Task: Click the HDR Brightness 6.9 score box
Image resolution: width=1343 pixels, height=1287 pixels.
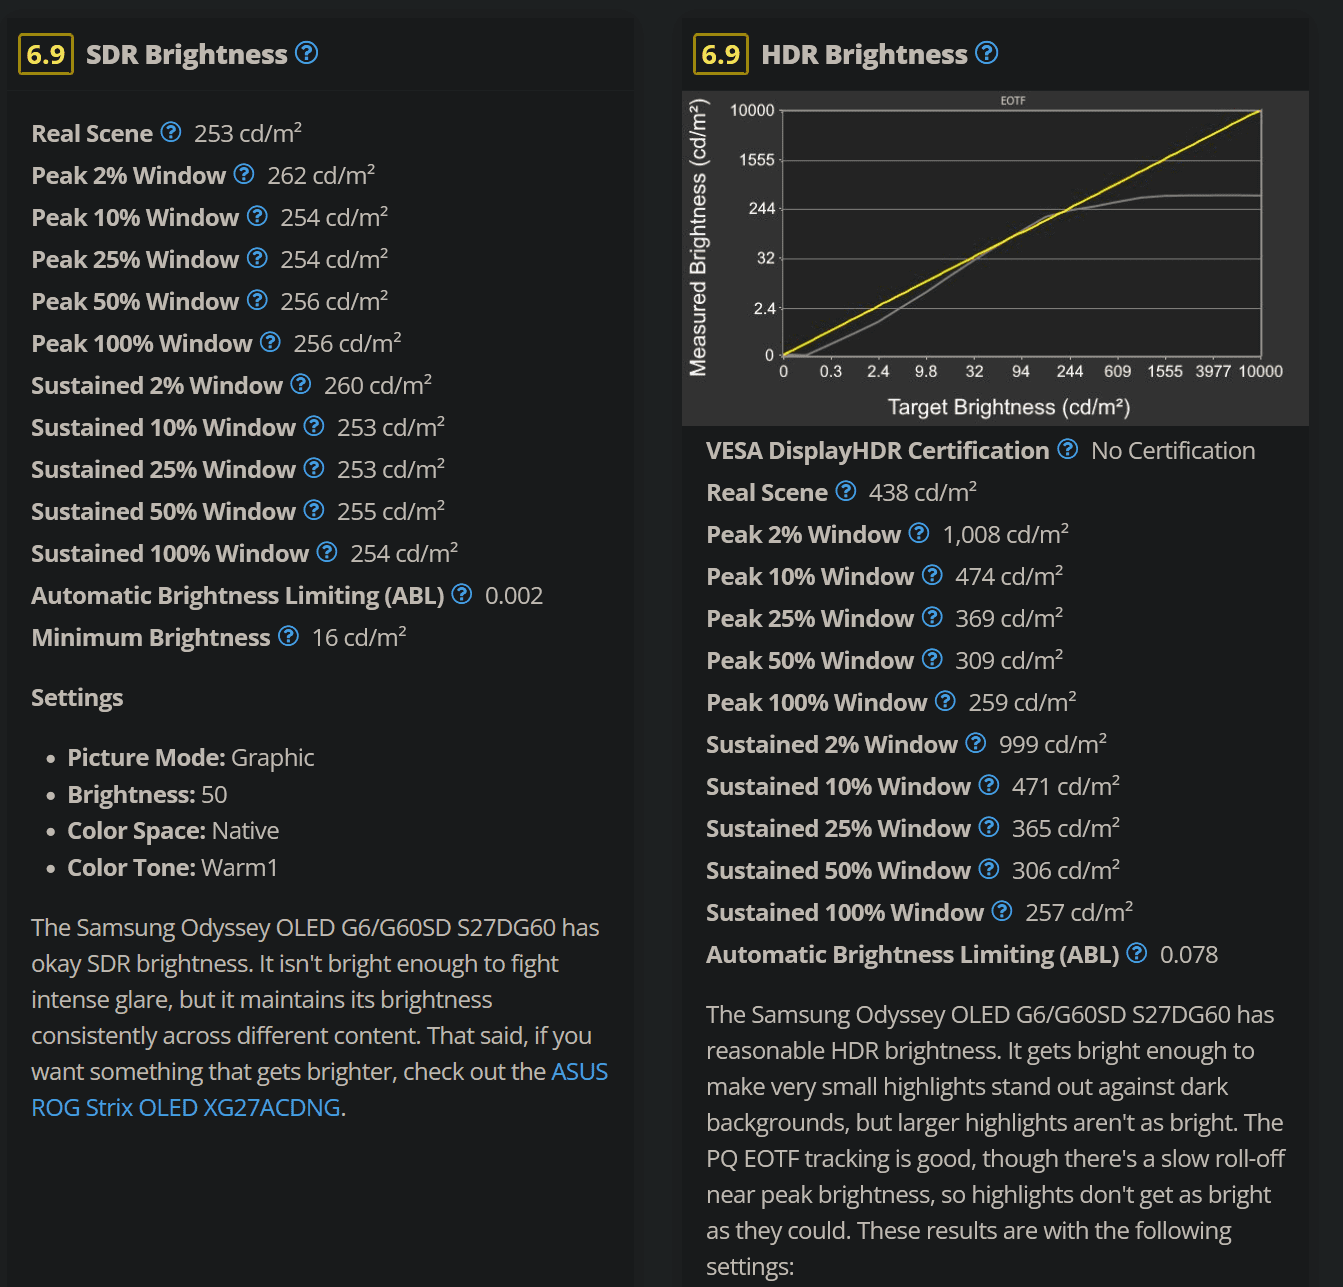Action: (x=721, y=54)
